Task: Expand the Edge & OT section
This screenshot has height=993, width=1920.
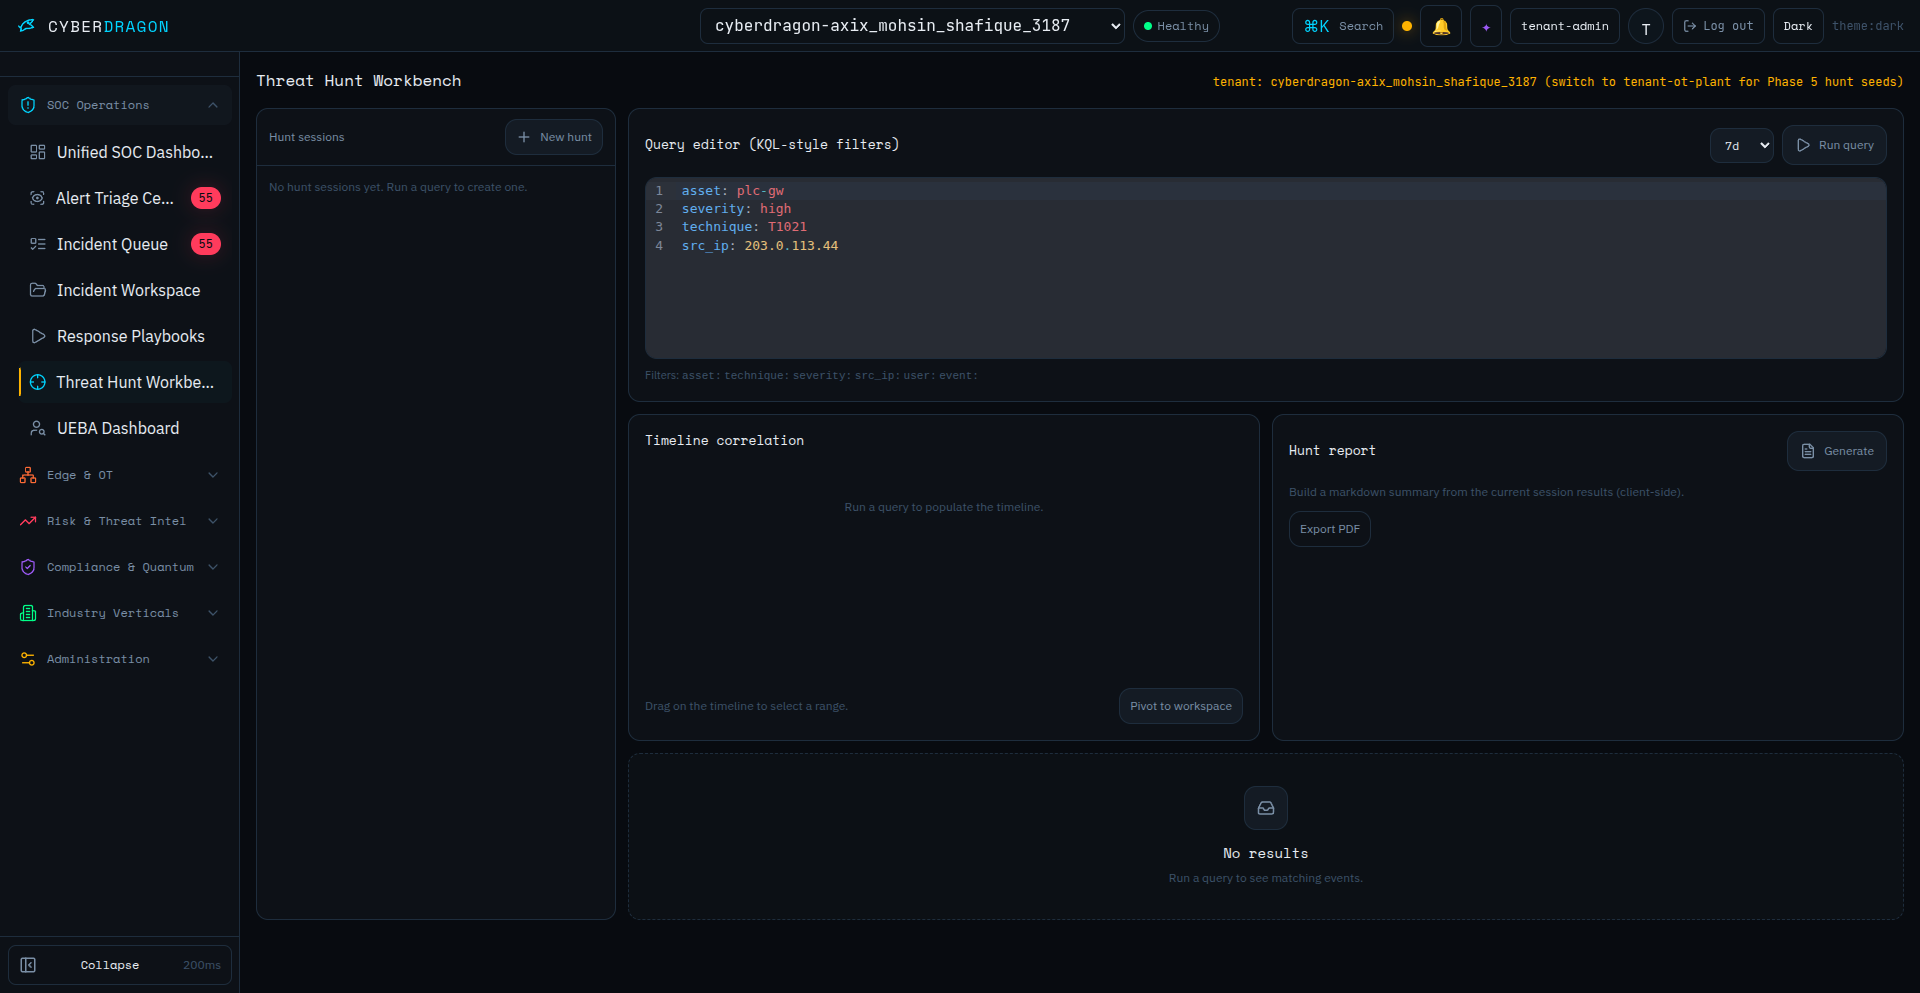Action: [120, 475]
